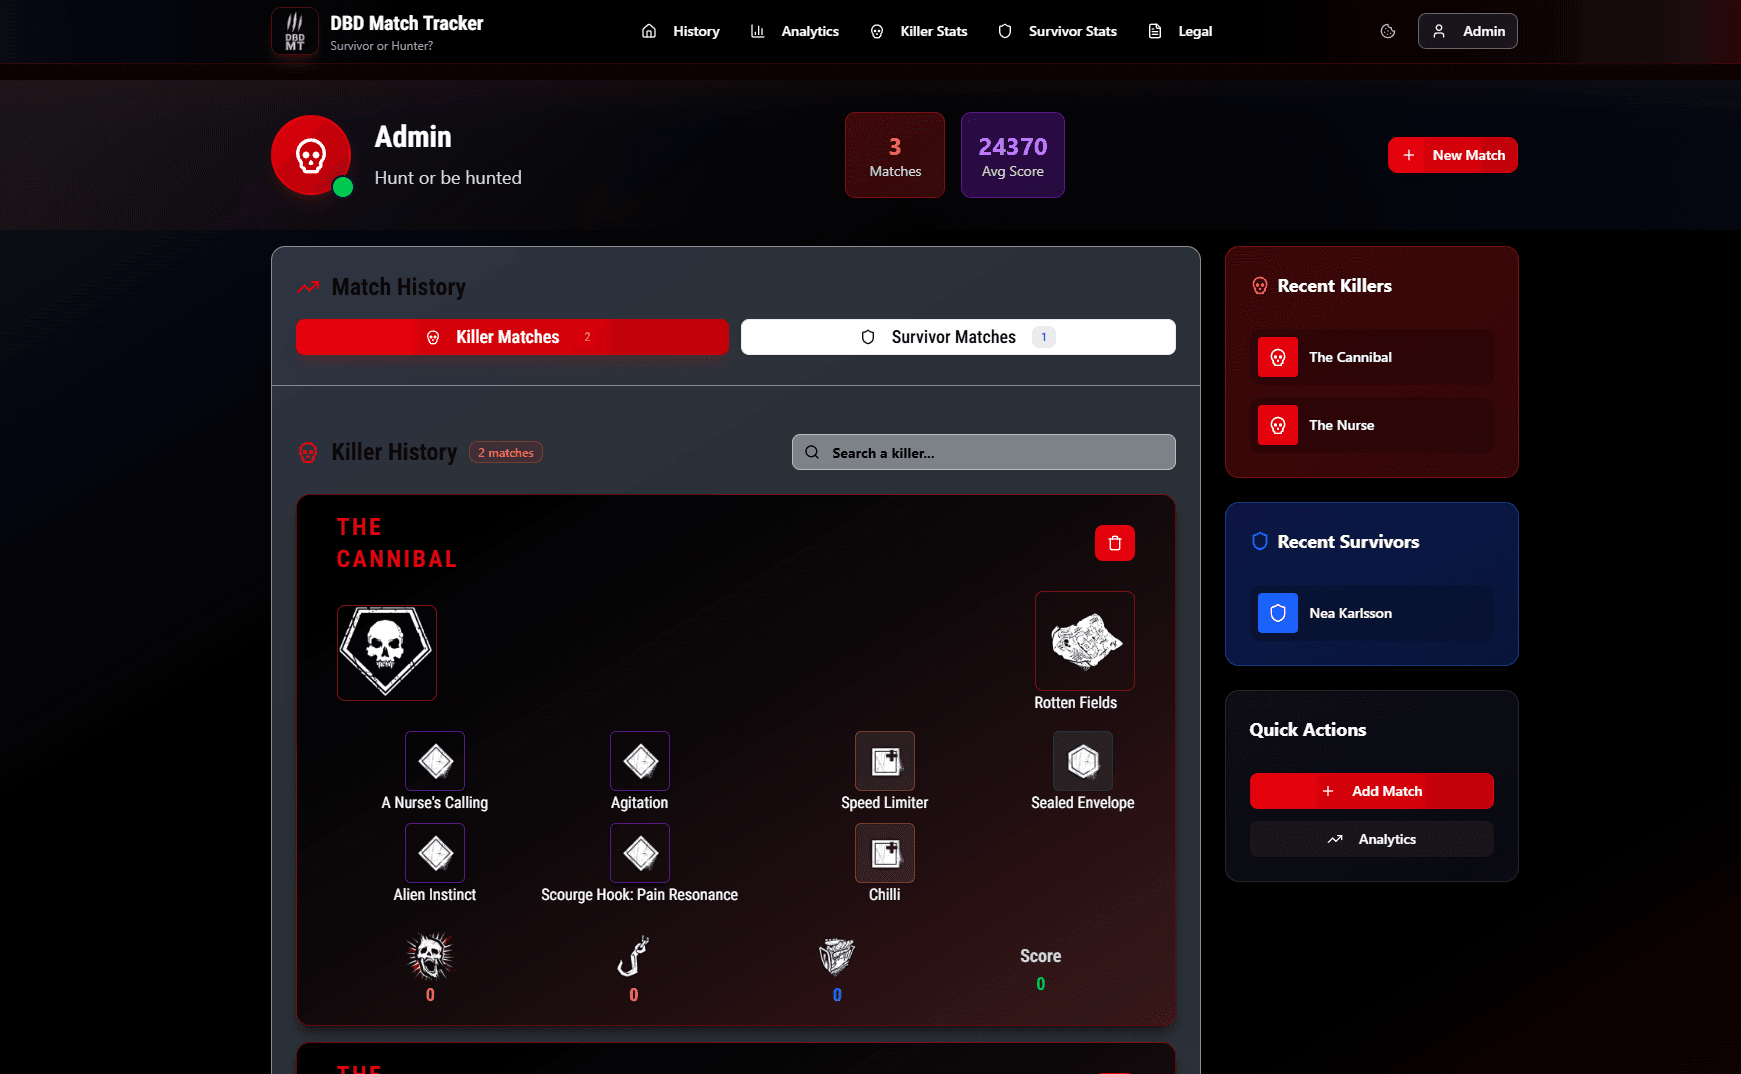Select Nea Karlsson in Recent Survivors
Image resolution: width=1741 pixels, height=1074 pixels.
tap(1372, 613)
